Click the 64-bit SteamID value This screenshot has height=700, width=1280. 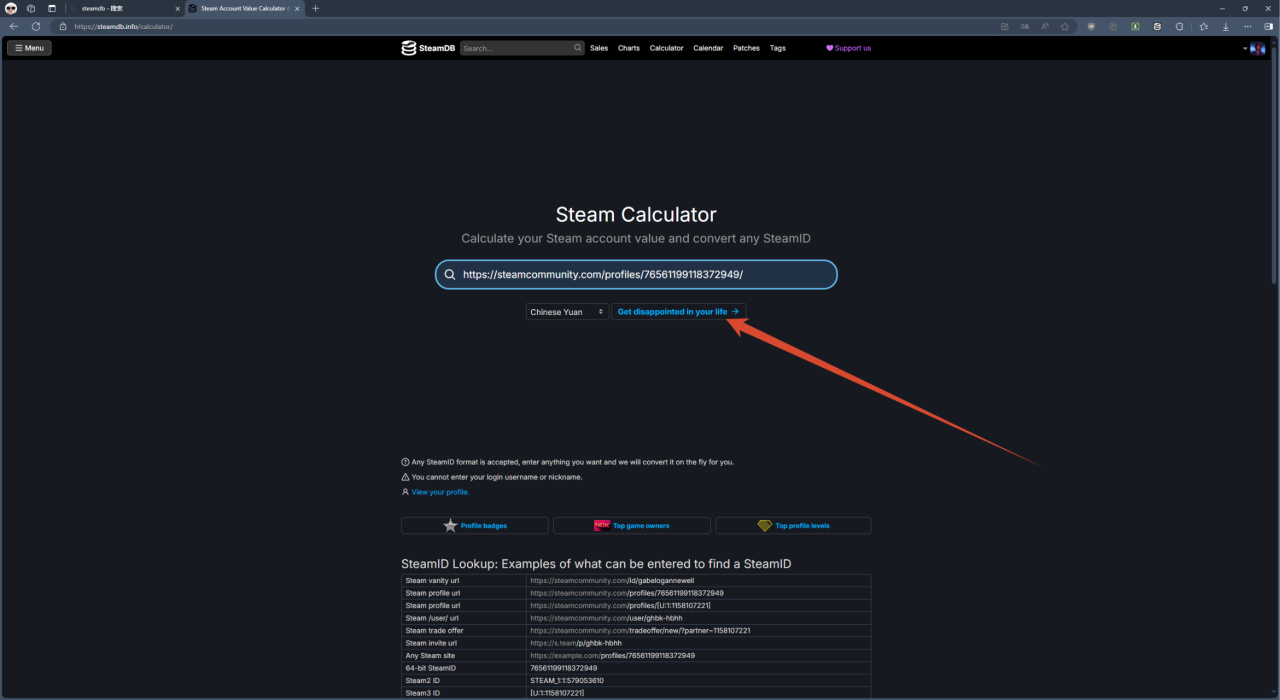pyautogui.click(x=563, y=668)
